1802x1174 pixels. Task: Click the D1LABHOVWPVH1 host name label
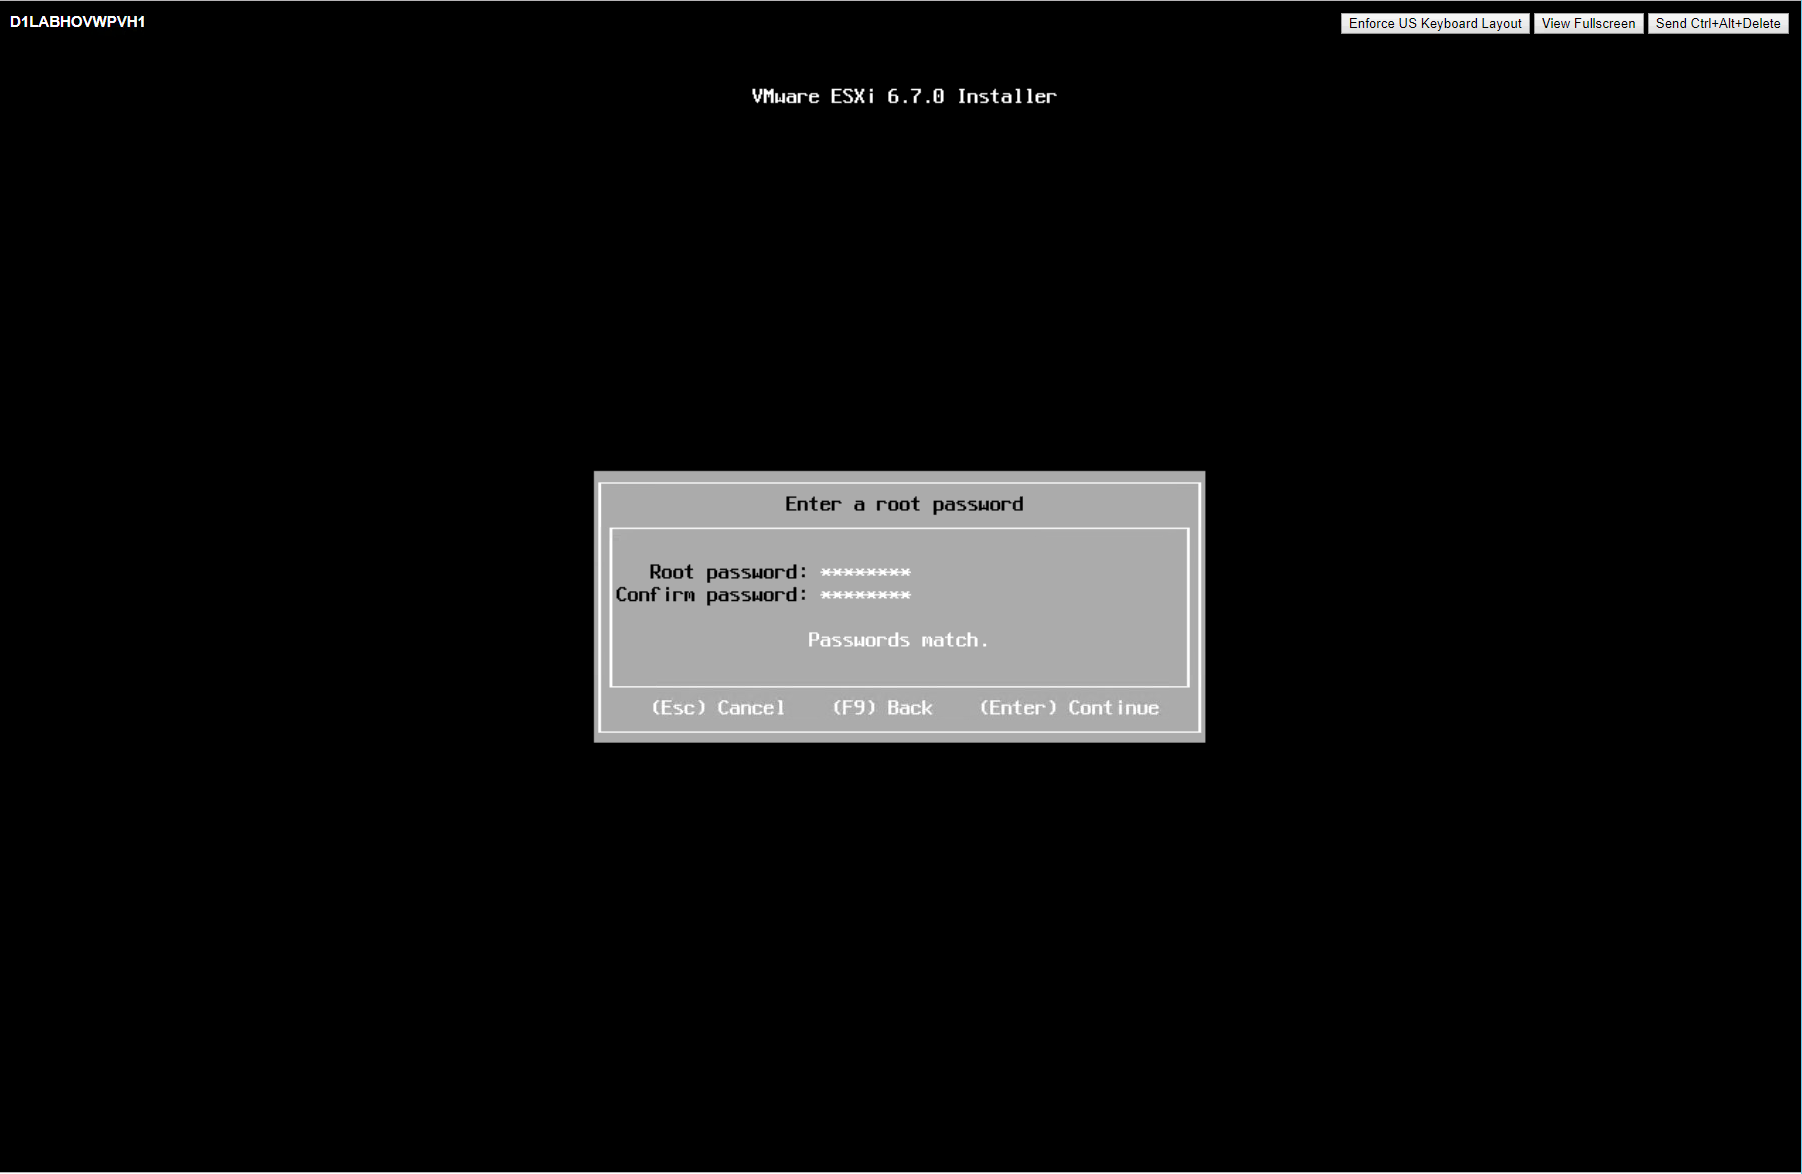click(x=78, y=22)
